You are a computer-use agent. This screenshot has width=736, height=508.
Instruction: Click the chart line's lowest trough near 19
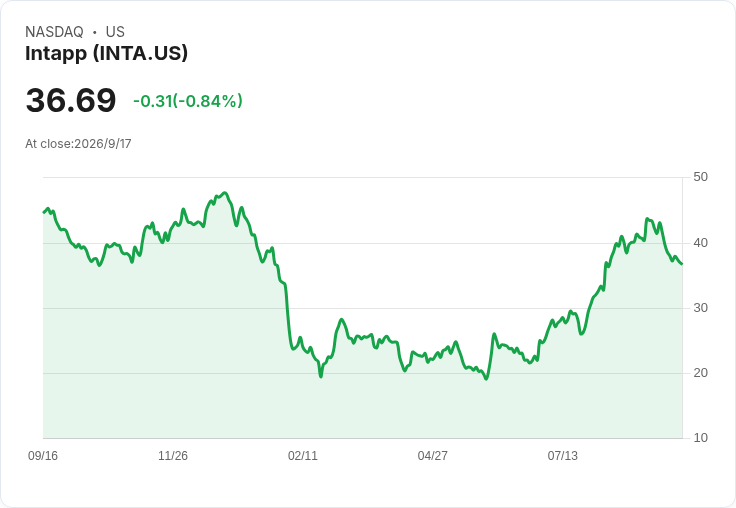click(486, 378)
